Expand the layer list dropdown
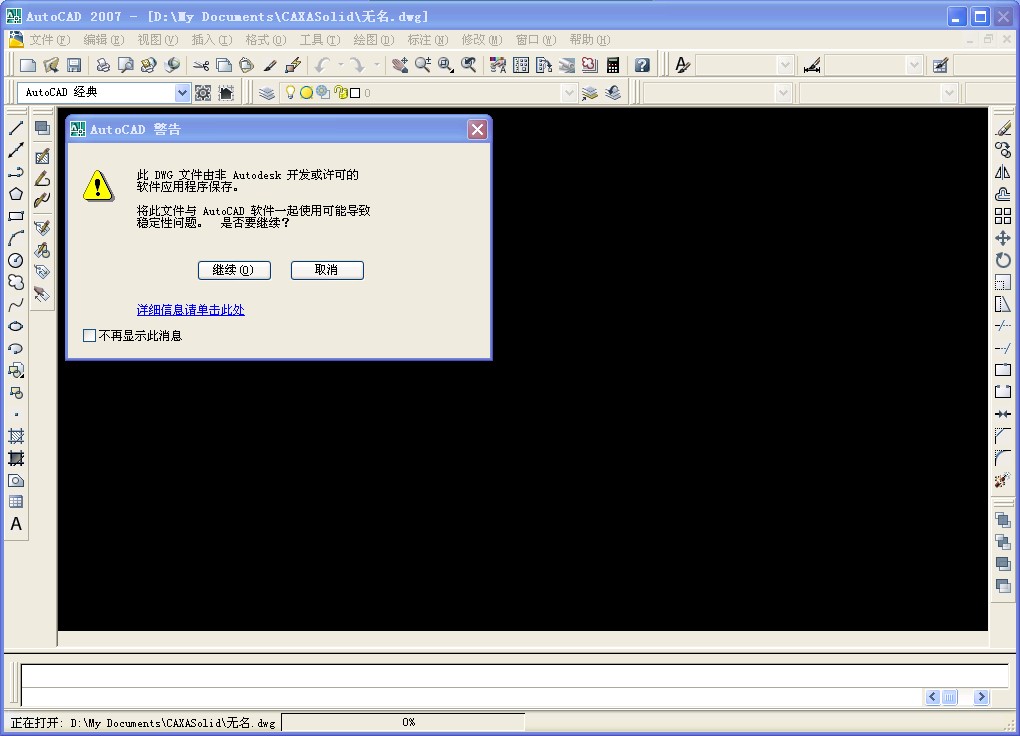 pos(569,92)
